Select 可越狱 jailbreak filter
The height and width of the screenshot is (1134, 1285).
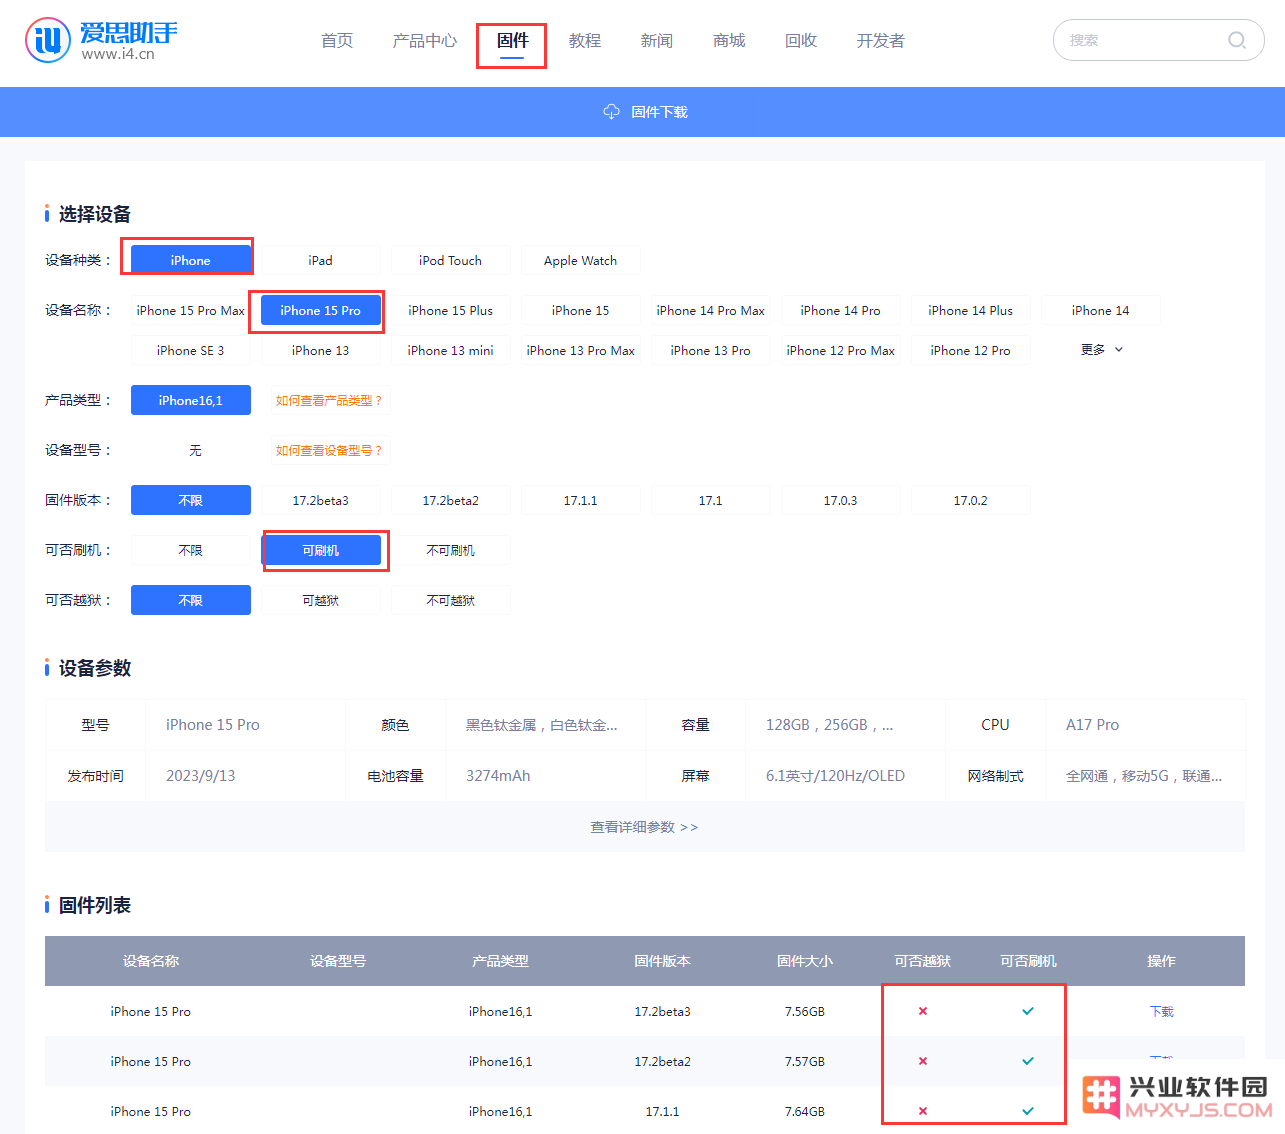[x=321, y=600]
